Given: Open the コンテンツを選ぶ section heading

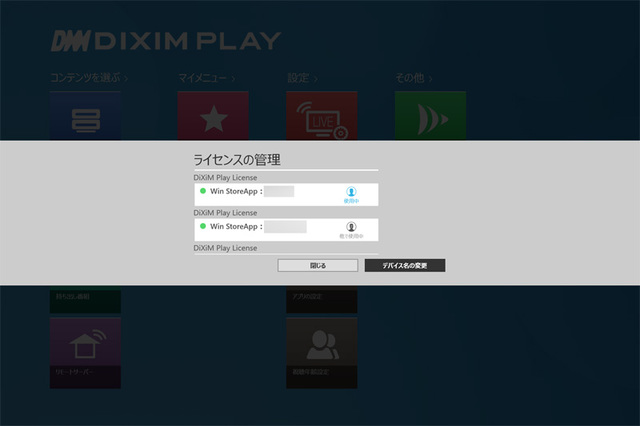Looking at the screenshot, I should (89, 78).
